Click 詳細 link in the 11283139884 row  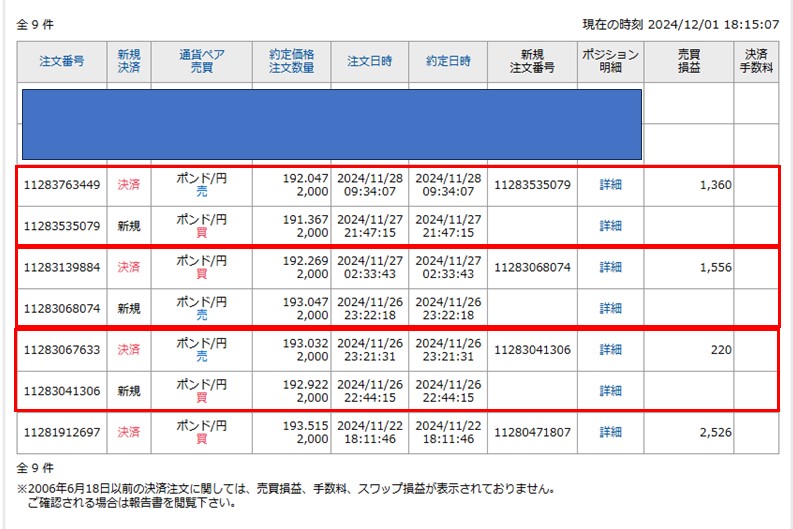click(610, 267)
